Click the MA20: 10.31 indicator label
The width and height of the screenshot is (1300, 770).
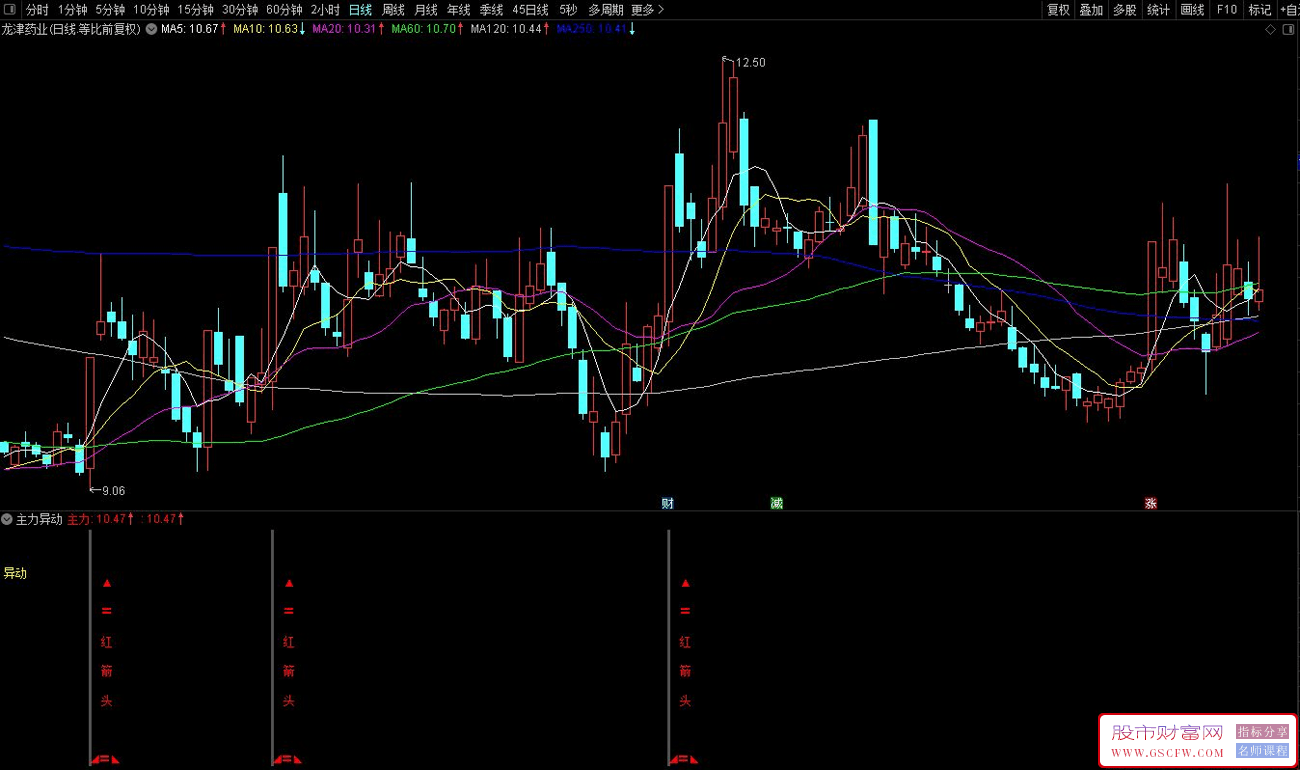(346, 29)
